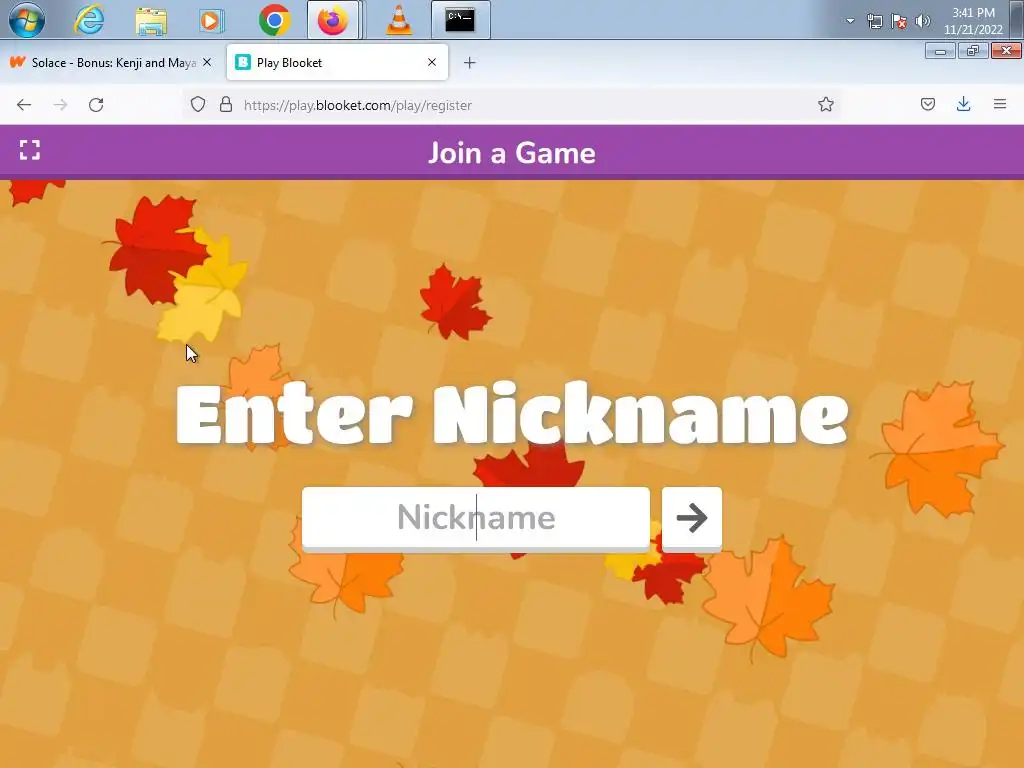Open the clock showing 3:41 PM

tap(973, 21)
